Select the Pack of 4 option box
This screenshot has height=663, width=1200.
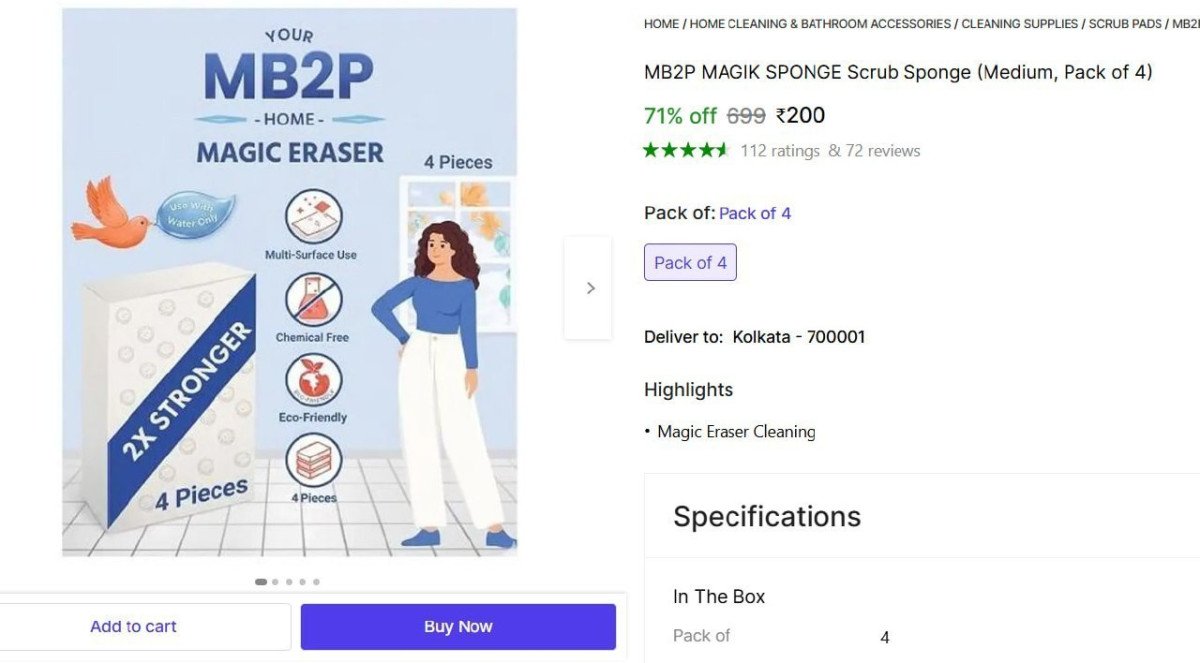[x=690, y=263]
